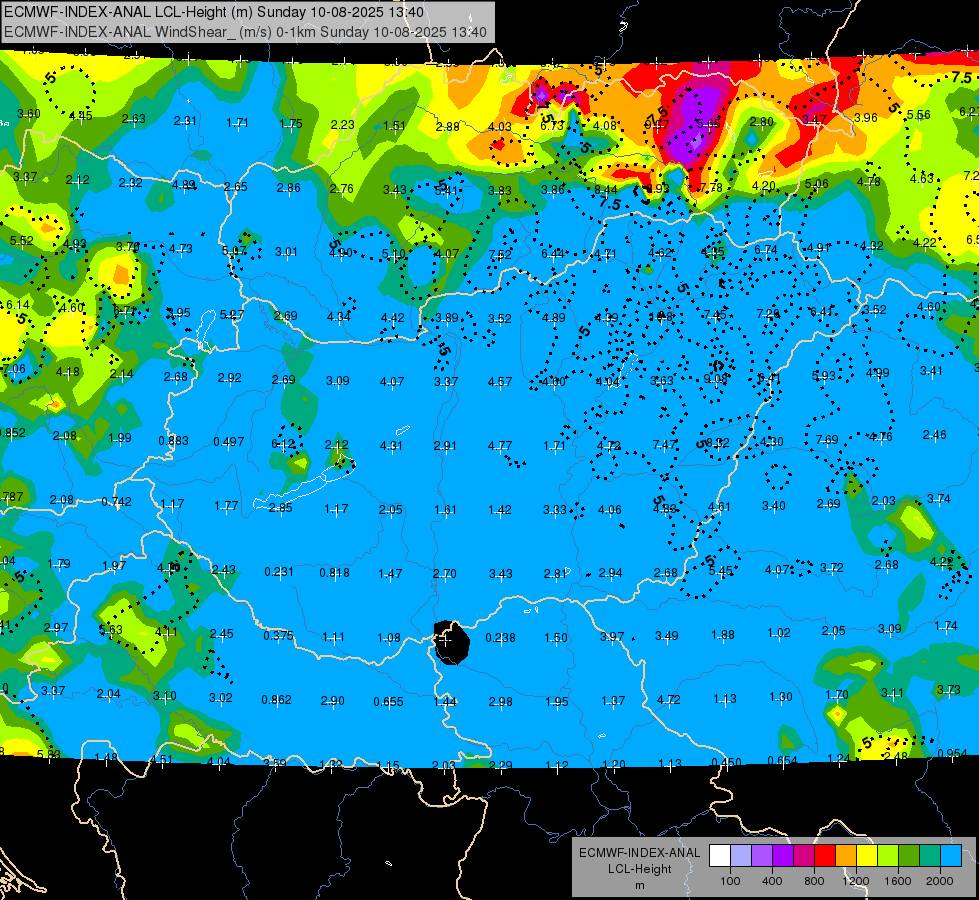Click the wind shear value 7.69
This screenshot has width=979, height=900.
point(827,440)
